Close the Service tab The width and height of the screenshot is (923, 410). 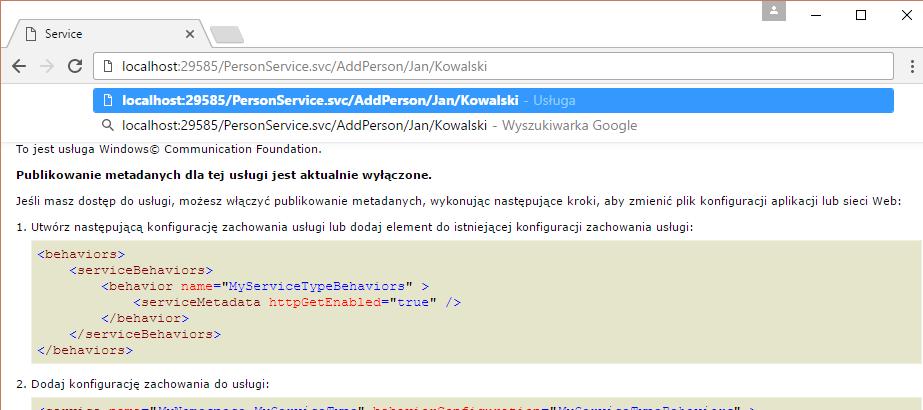click(190, 34)
